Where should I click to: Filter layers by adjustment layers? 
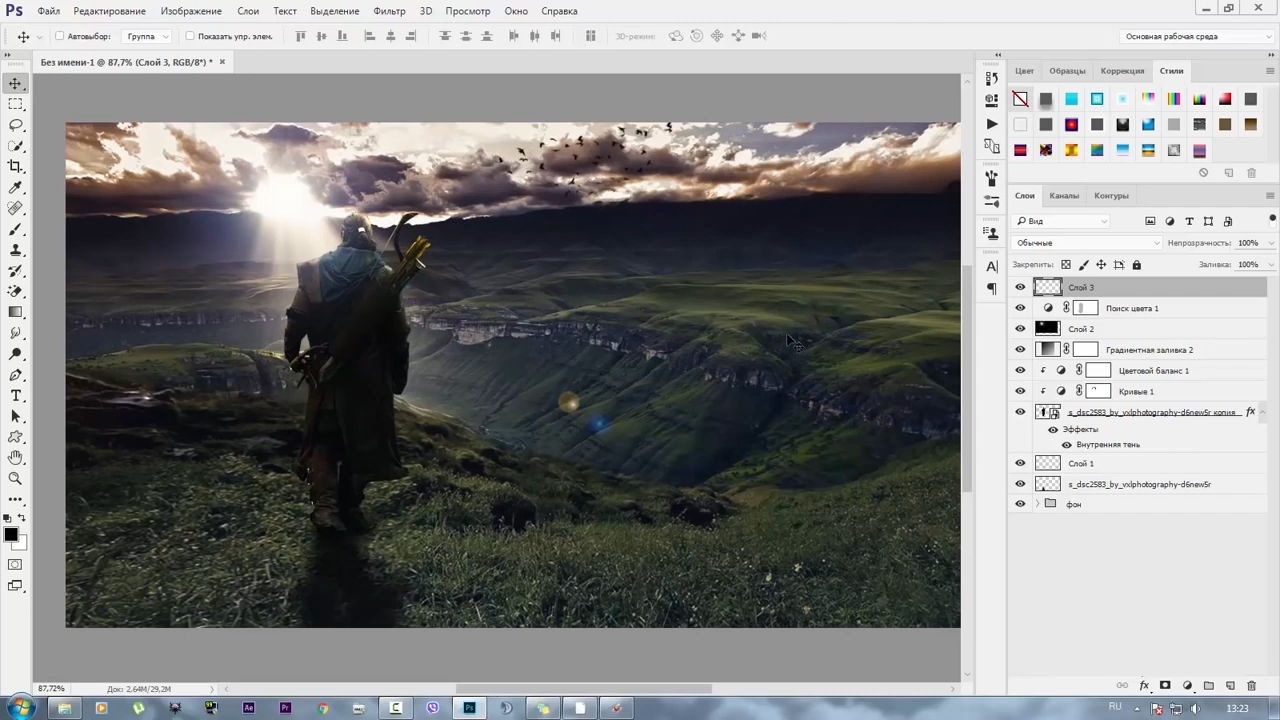coord(1170,221)
